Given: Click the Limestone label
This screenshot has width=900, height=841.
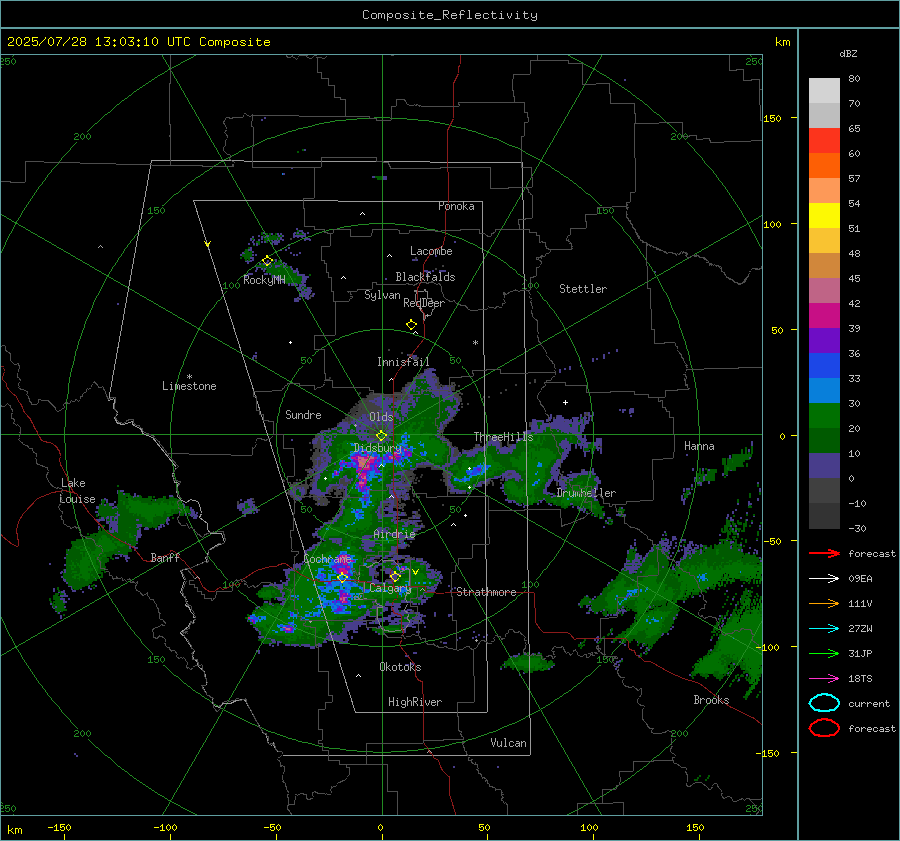Looking at the screenshot, I should point(189,386).
